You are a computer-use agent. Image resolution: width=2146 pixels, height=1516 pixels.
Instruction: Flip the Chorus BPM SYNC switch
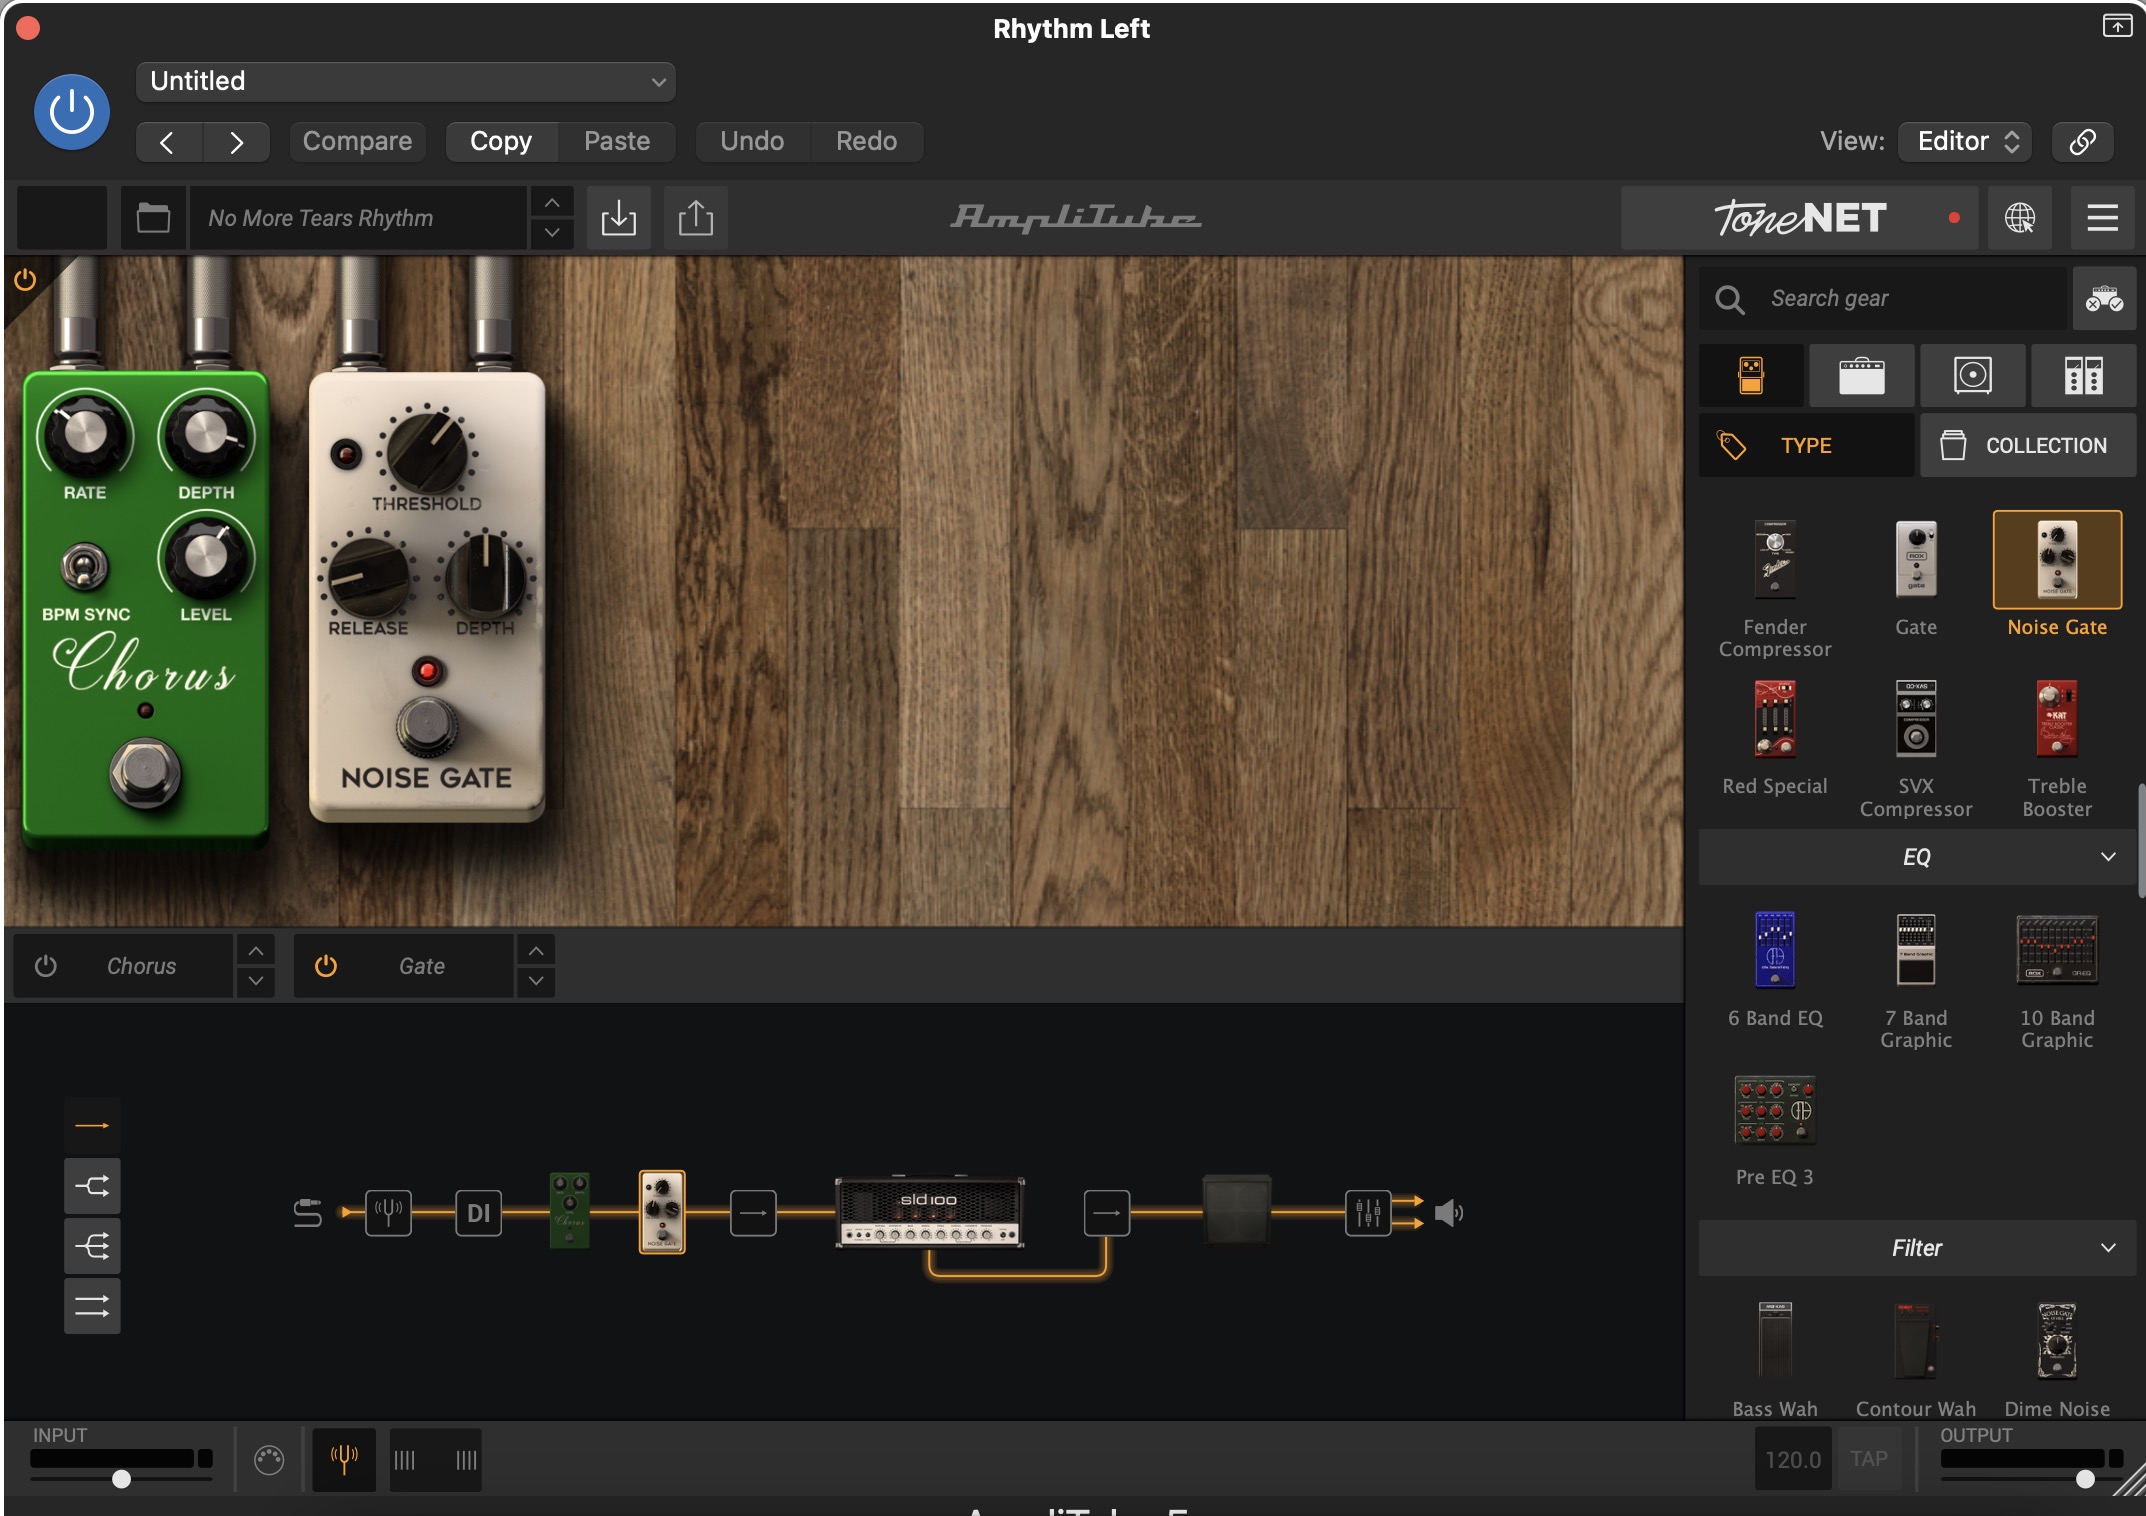pos(84,569)
